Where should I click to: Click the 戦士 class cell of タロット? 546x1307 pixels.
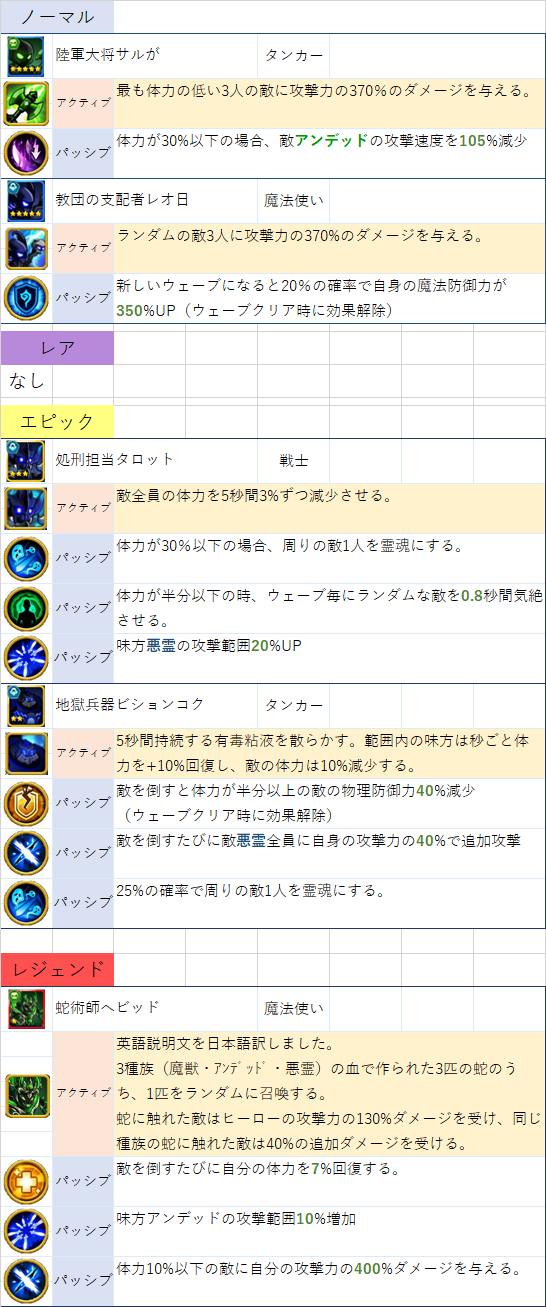294,459
